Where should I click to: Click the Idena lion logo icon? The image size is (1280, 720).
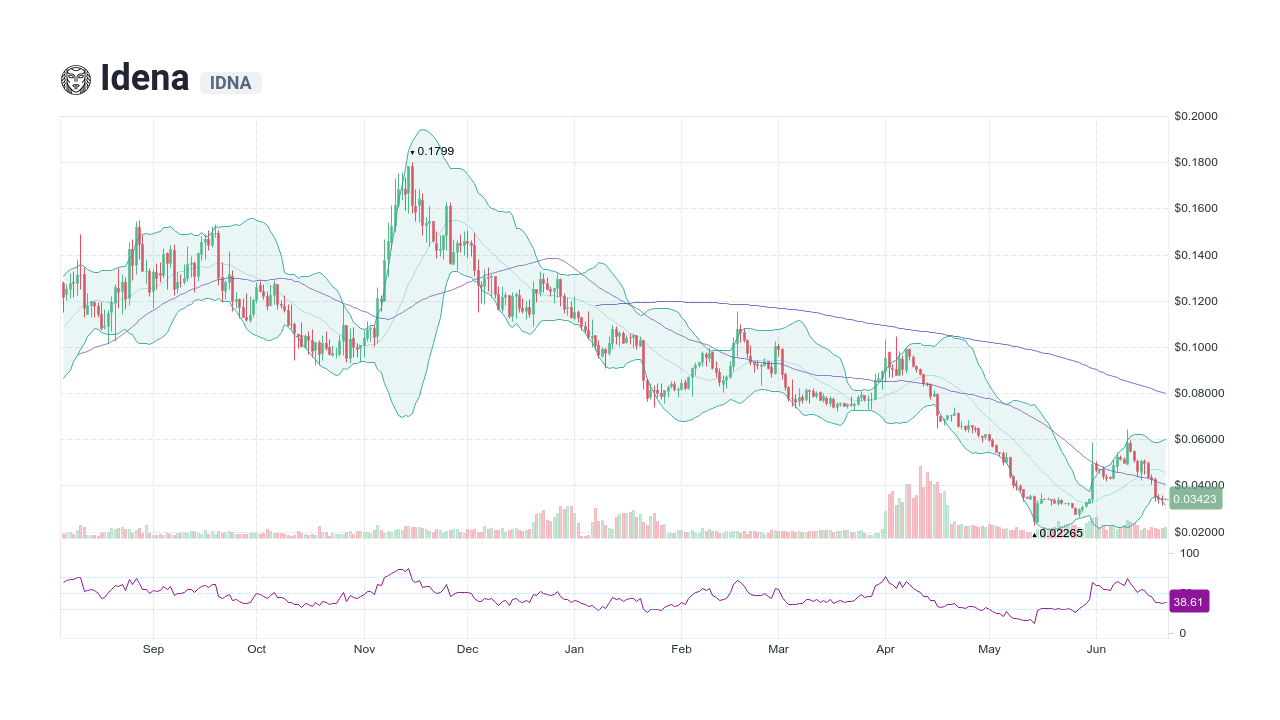[x=74, y=78]
